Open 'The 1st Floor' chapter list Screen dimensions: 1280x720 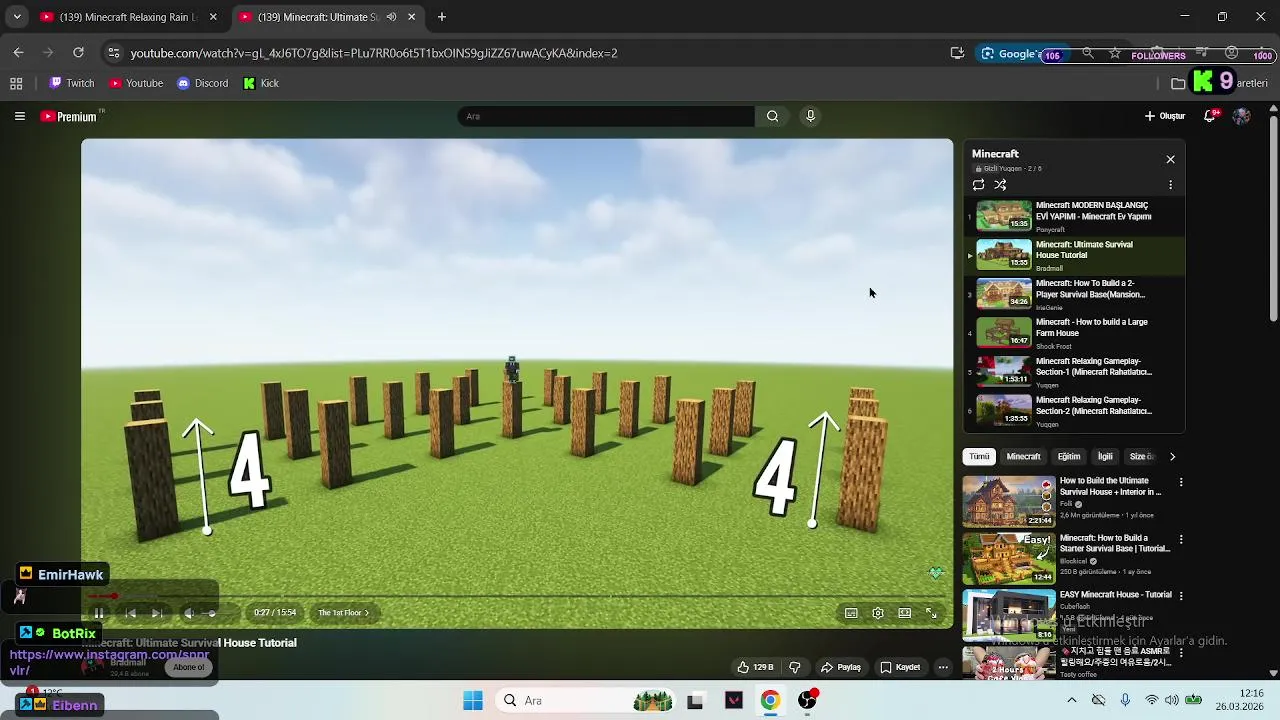(343, 613)
